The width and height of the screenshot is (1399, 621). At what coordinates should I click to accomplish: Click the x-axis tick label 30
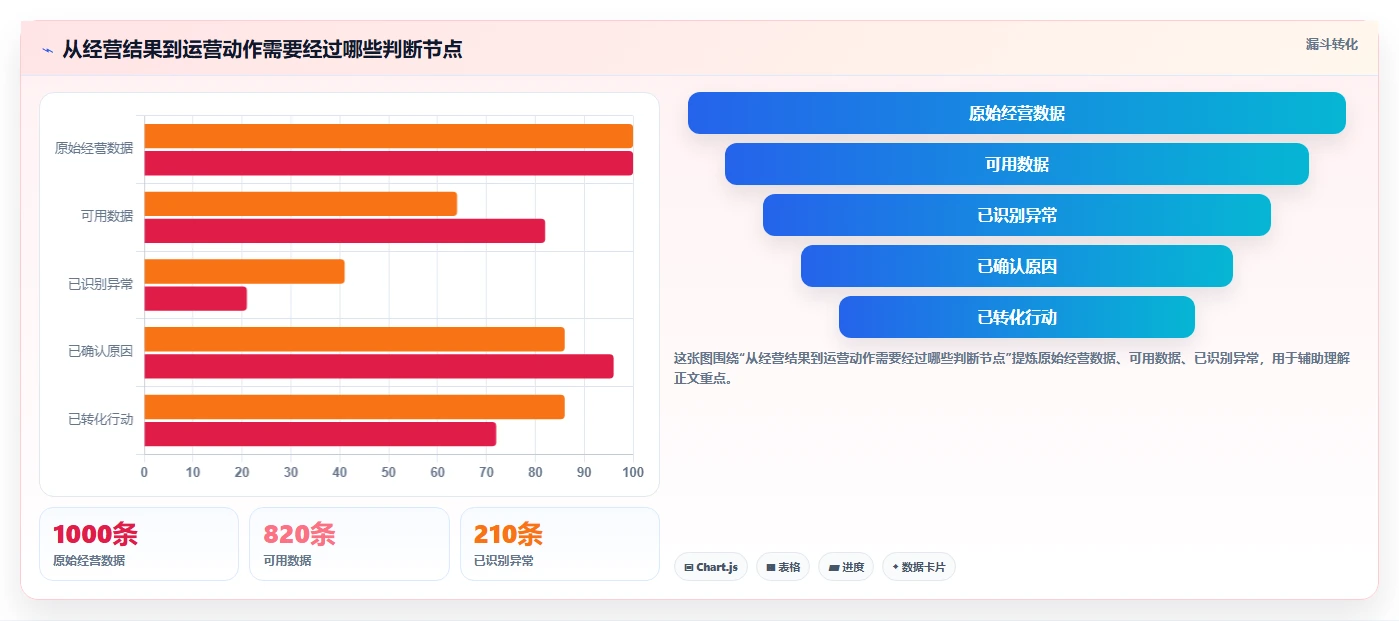[x=291, y=472]
